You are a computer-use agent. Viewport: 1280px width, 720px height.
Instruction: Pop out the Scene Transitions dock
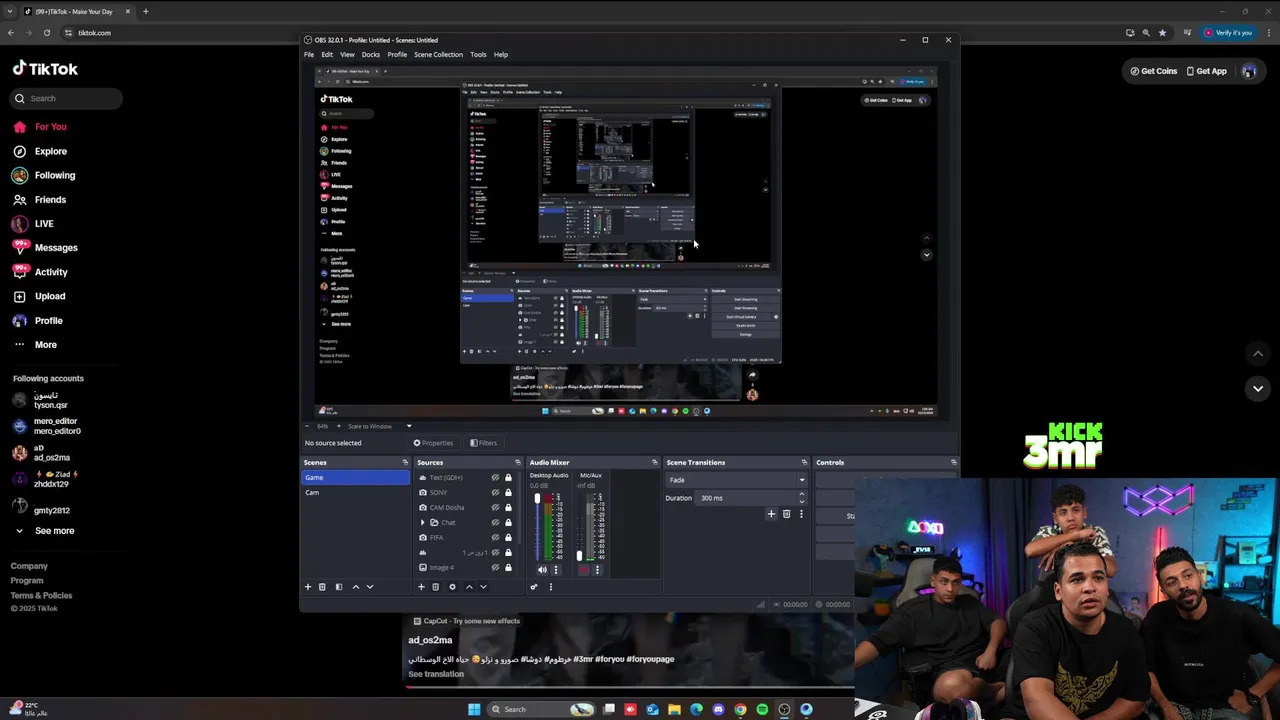coord(804,462)
